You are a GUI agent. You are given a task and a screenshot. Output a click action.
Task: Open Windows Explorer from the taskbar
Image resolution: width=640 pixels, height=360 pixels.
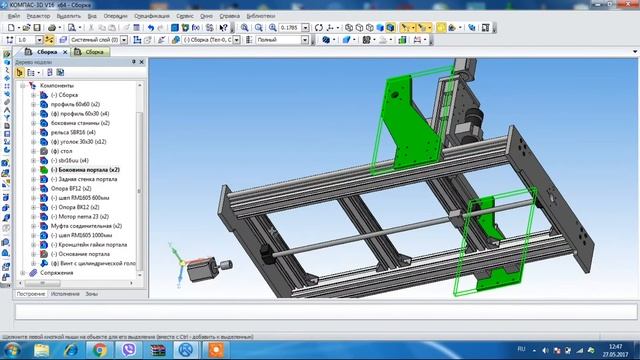coord(41,350)
